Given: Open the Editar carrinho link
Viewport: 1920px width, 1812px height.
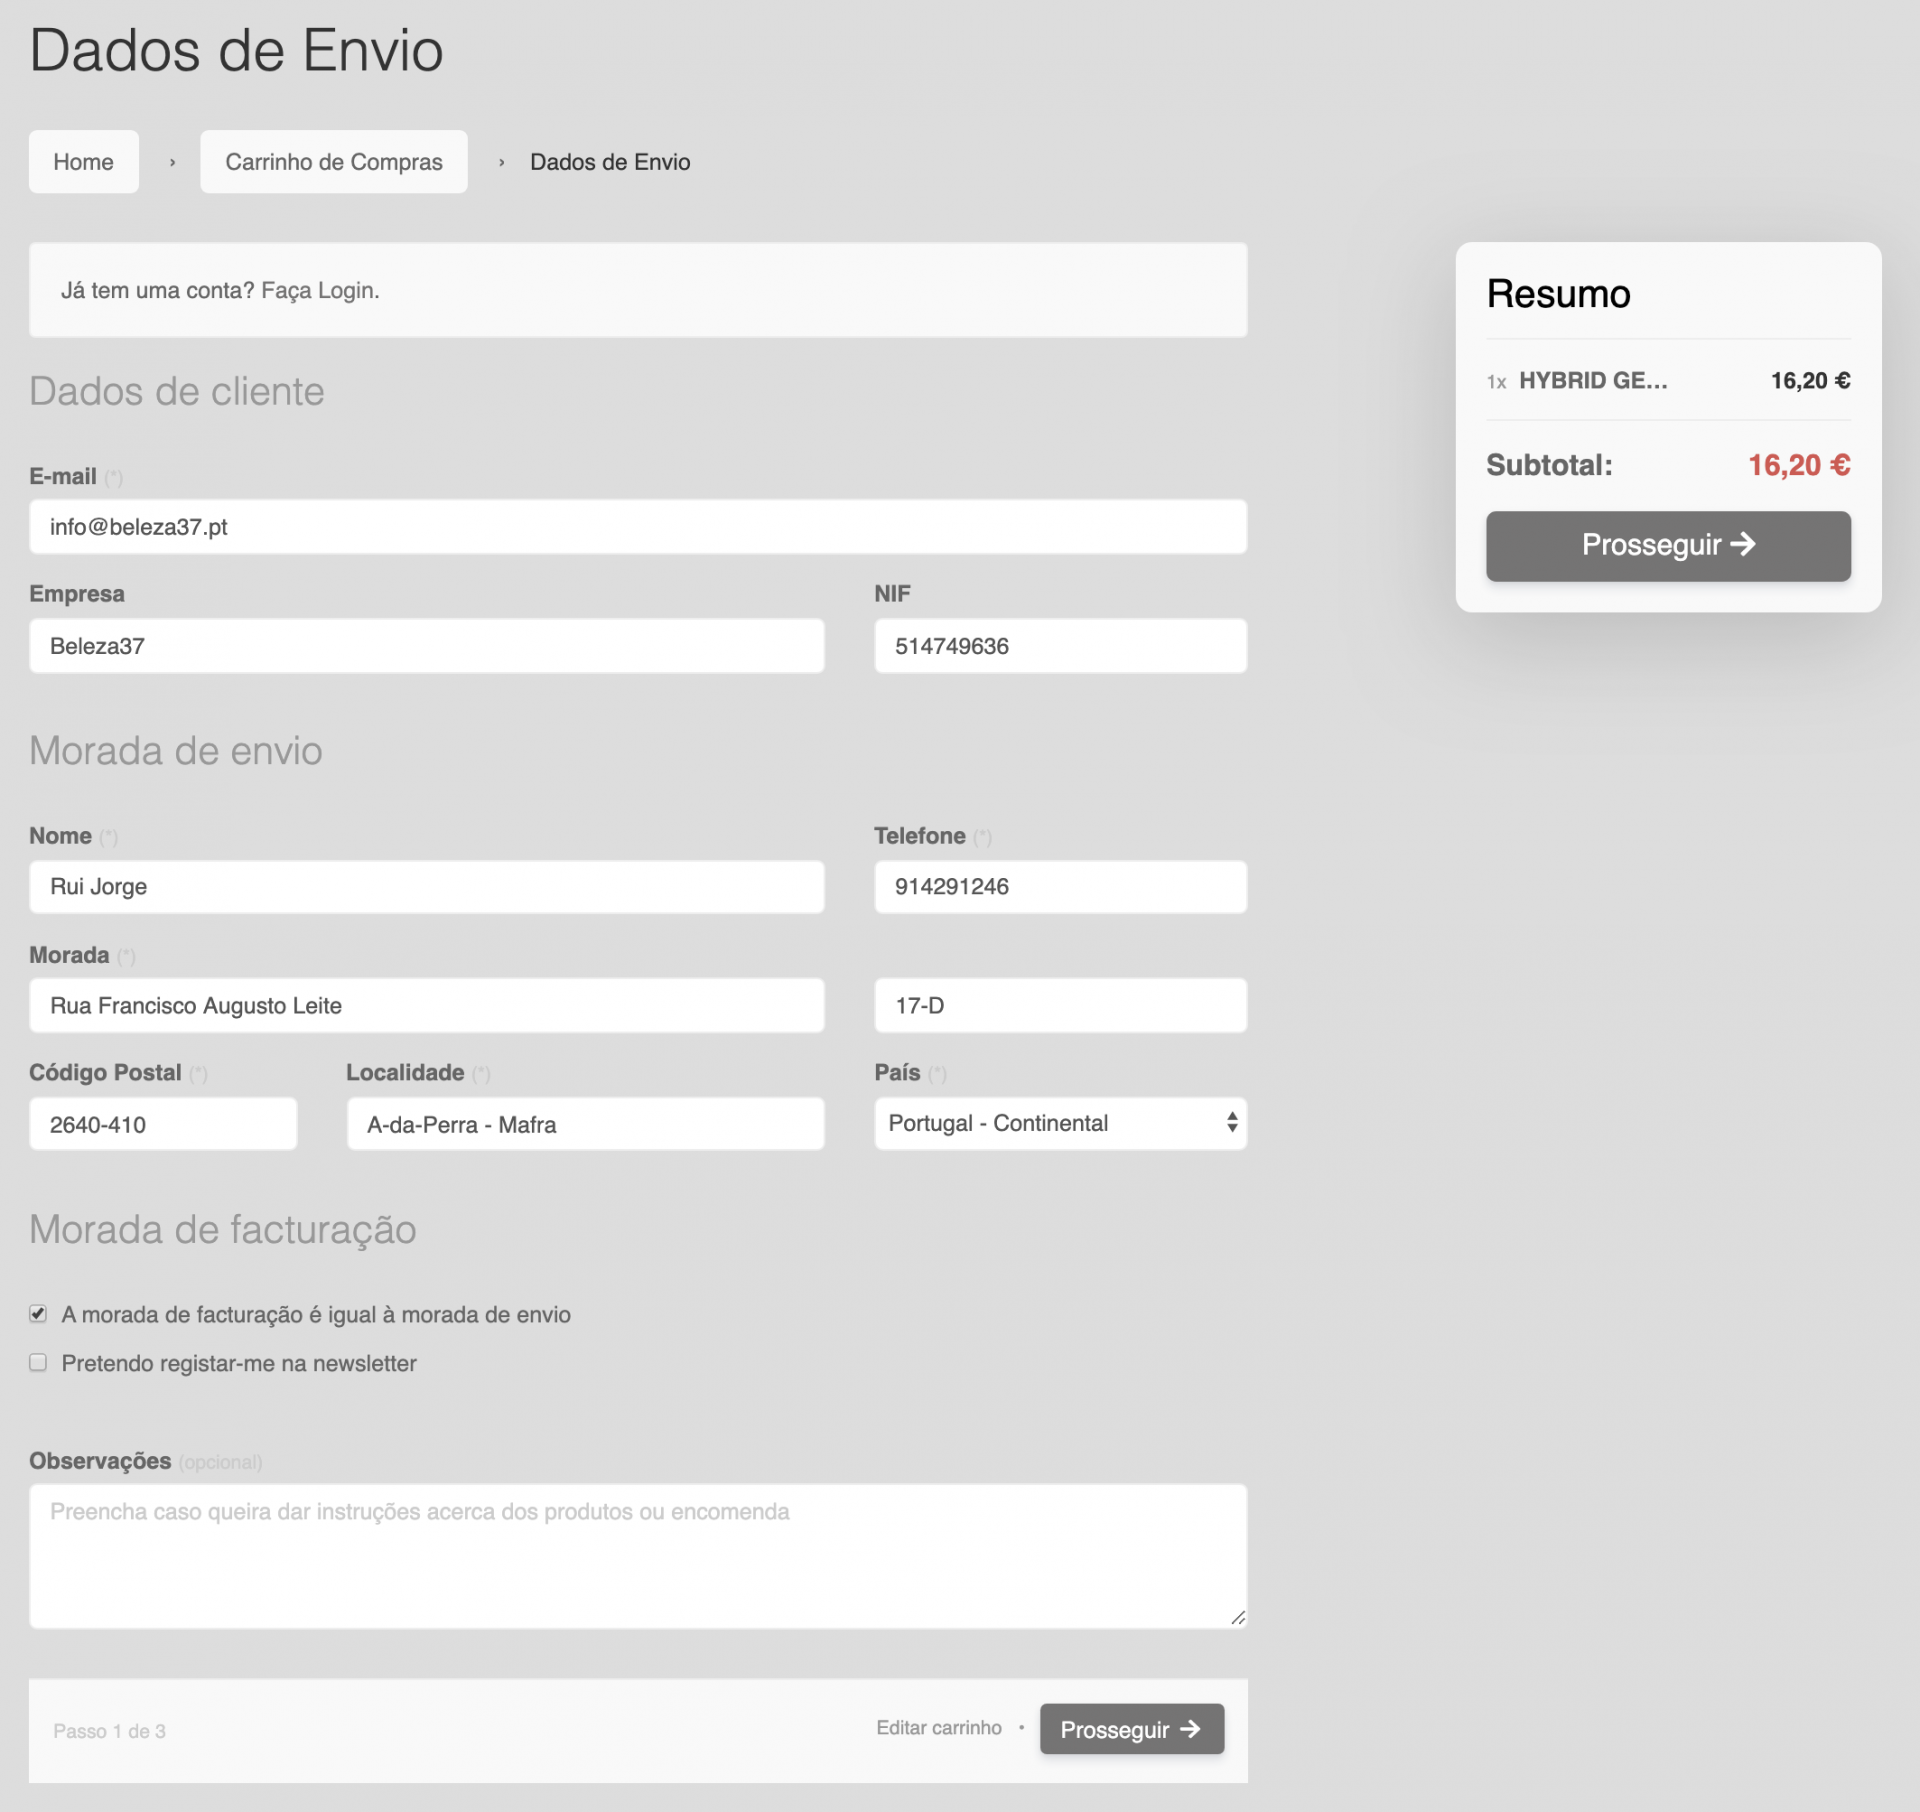Looking at the screenshot, I should (x=938, y=1727).
